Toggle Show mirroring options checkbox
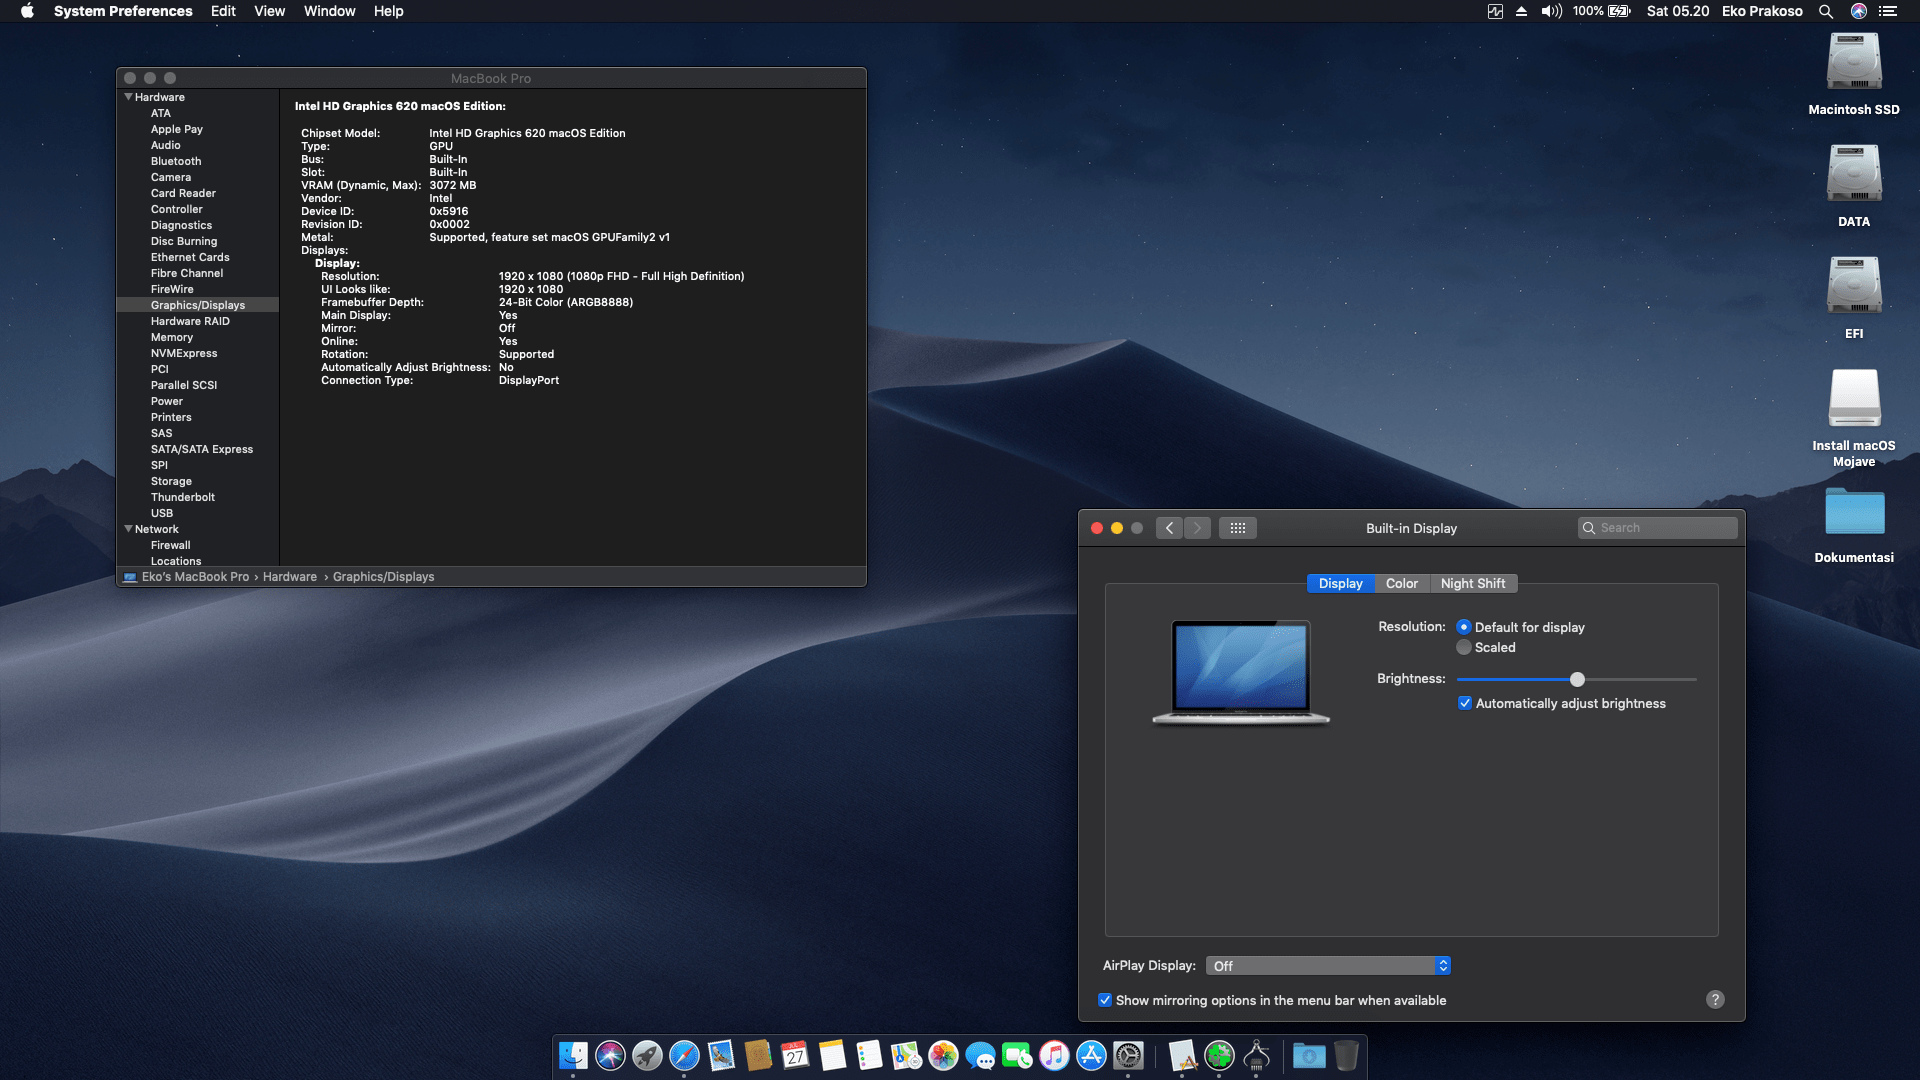This screenshot has width=1920, height=1080. [1105, 1000]
